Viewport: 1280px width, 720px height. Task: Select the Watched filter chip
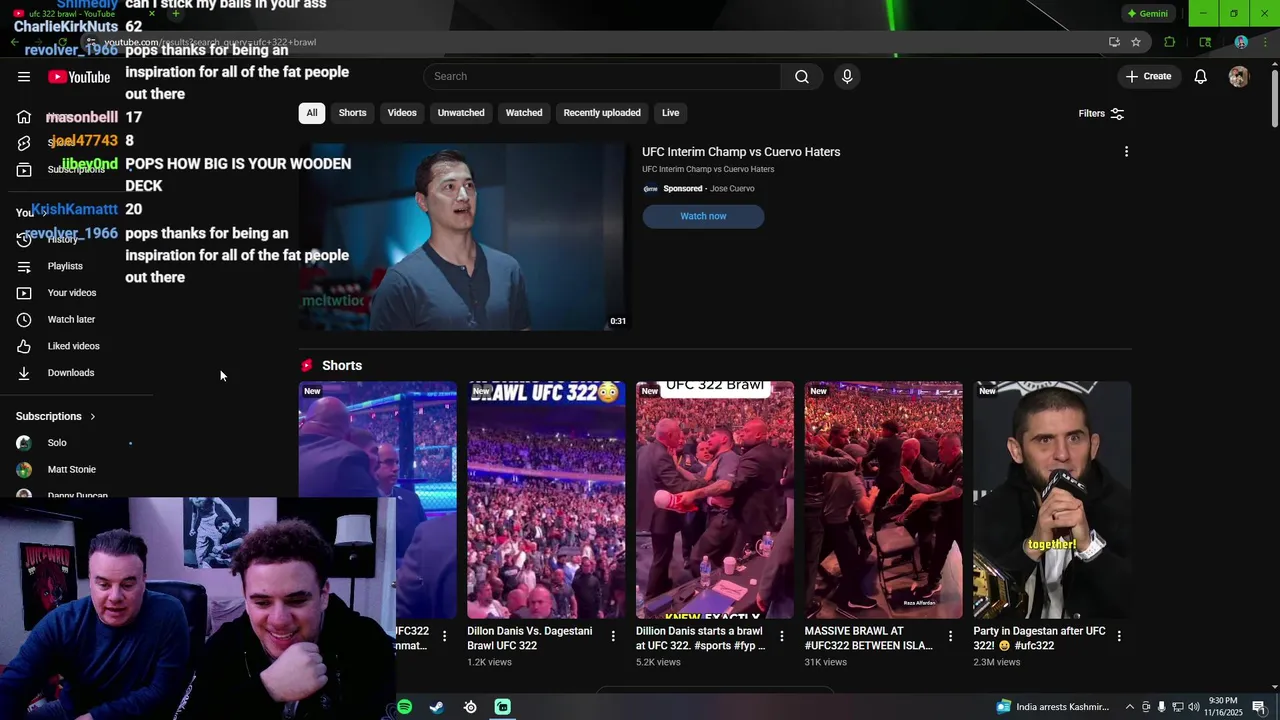(x=524, y=113)
